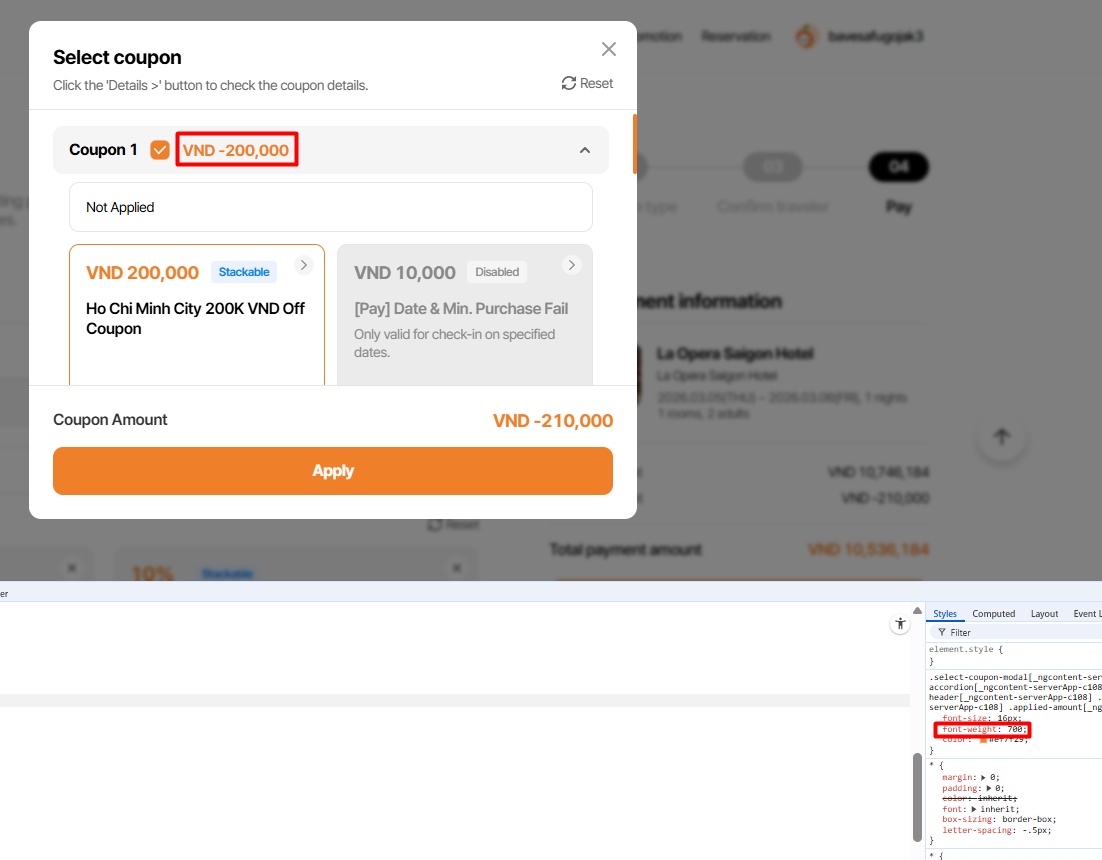Click the Select coupon modal heading
The image size is (1102, 860).
click(117, 57)
